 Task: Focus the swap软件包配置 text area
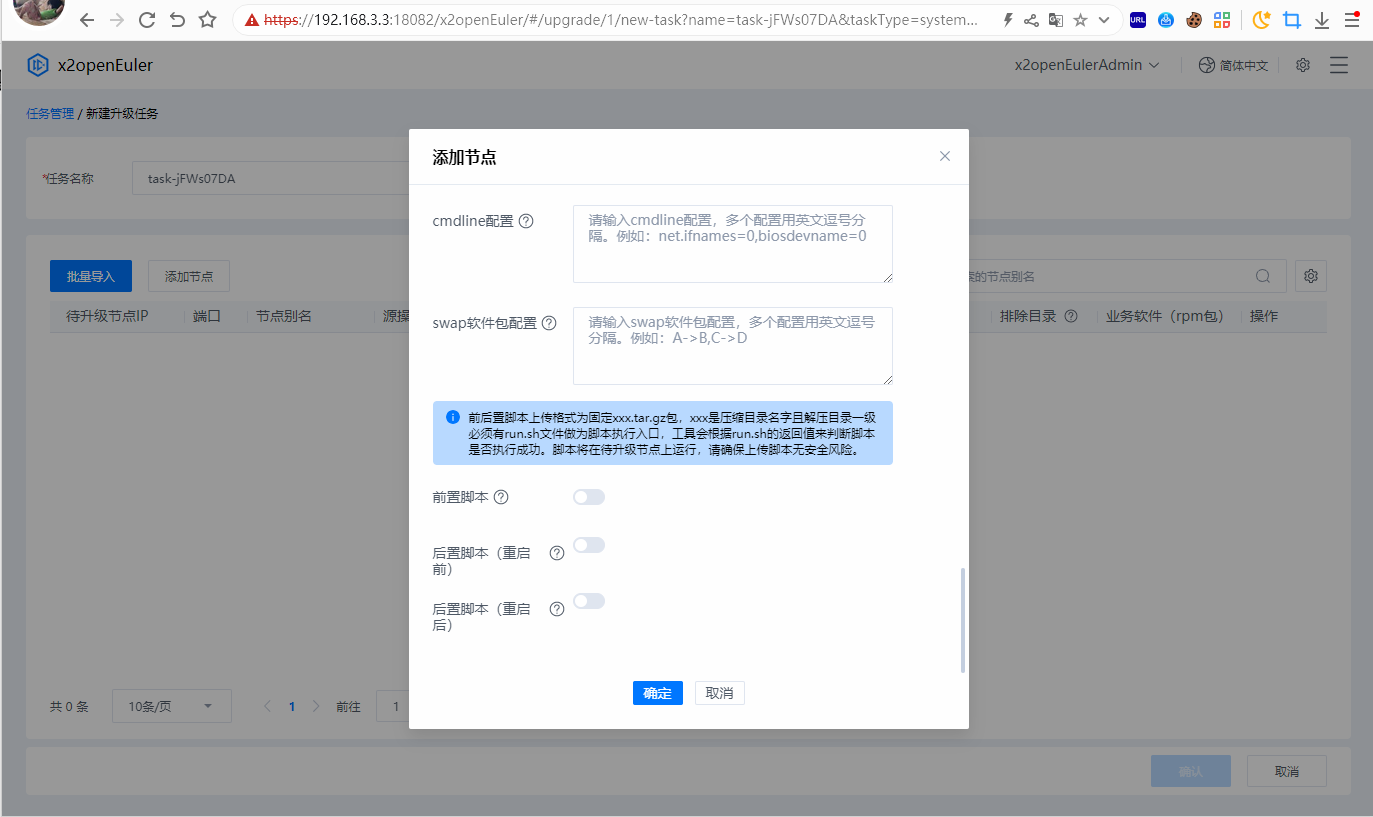(733, 346)
